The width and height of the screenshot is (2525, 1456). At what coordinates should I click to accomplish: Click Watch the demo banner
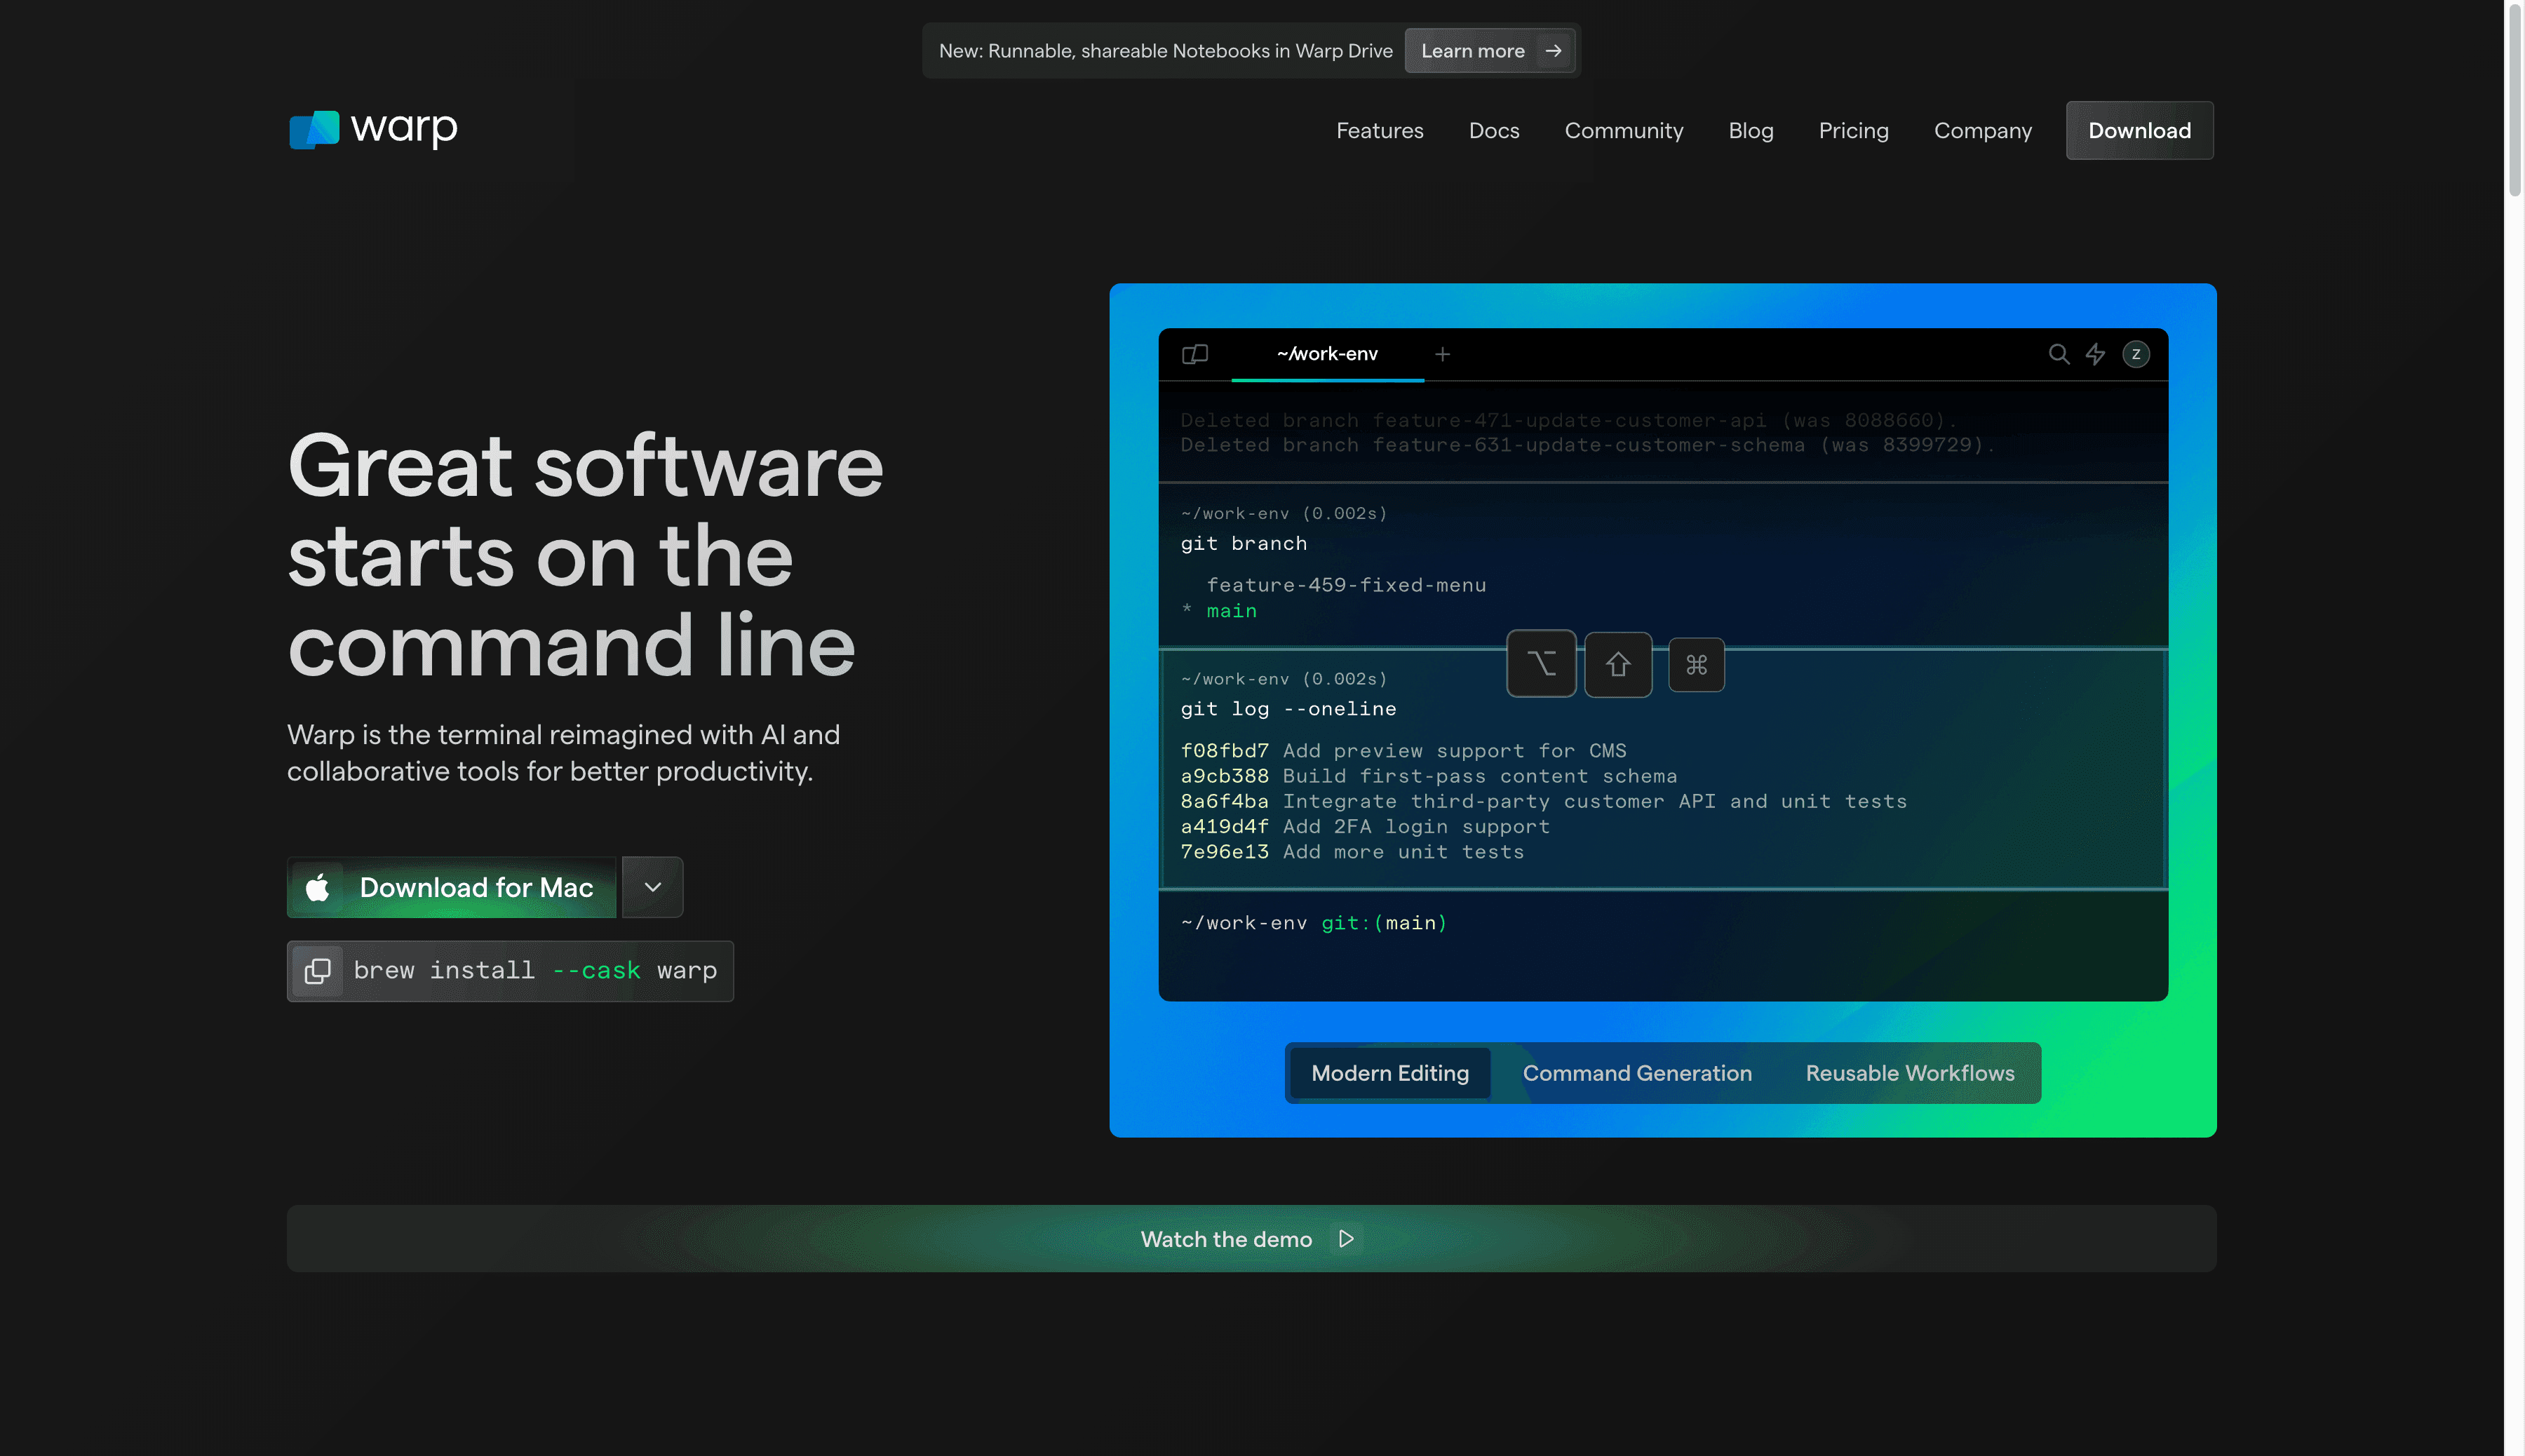(x=1251, y=1238)
